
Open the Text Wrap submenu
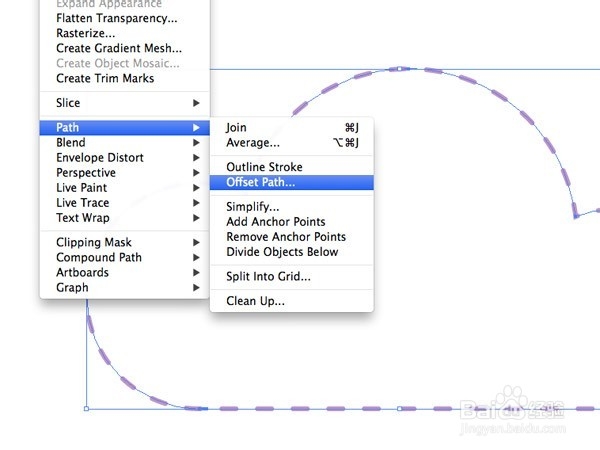point(124,218)
